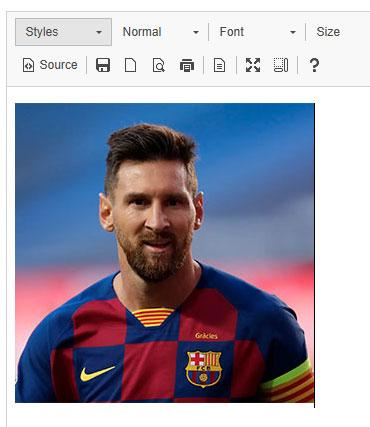Click the arrow next to Font
This screenshot has width=370, height=427.
(x=293, y=32)
